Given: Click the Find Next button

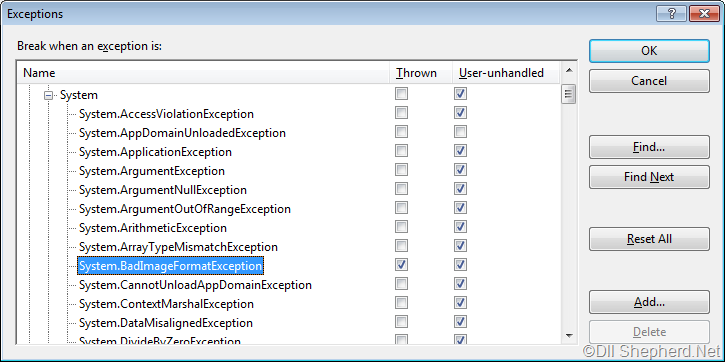Looking at the screenshot, I should coord(649,177).
